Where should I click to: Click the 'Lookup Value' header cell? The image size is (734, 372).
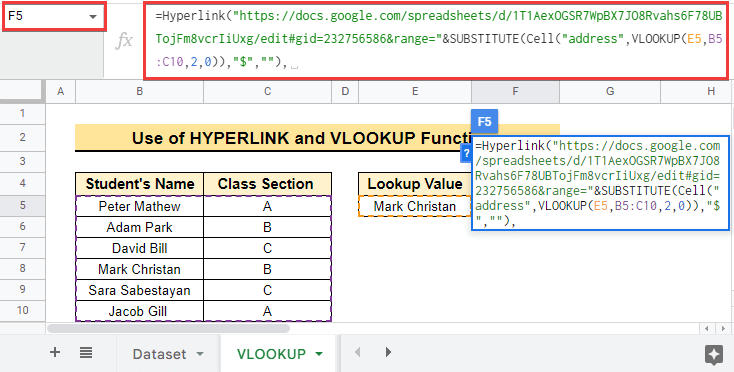click(415, 184)
